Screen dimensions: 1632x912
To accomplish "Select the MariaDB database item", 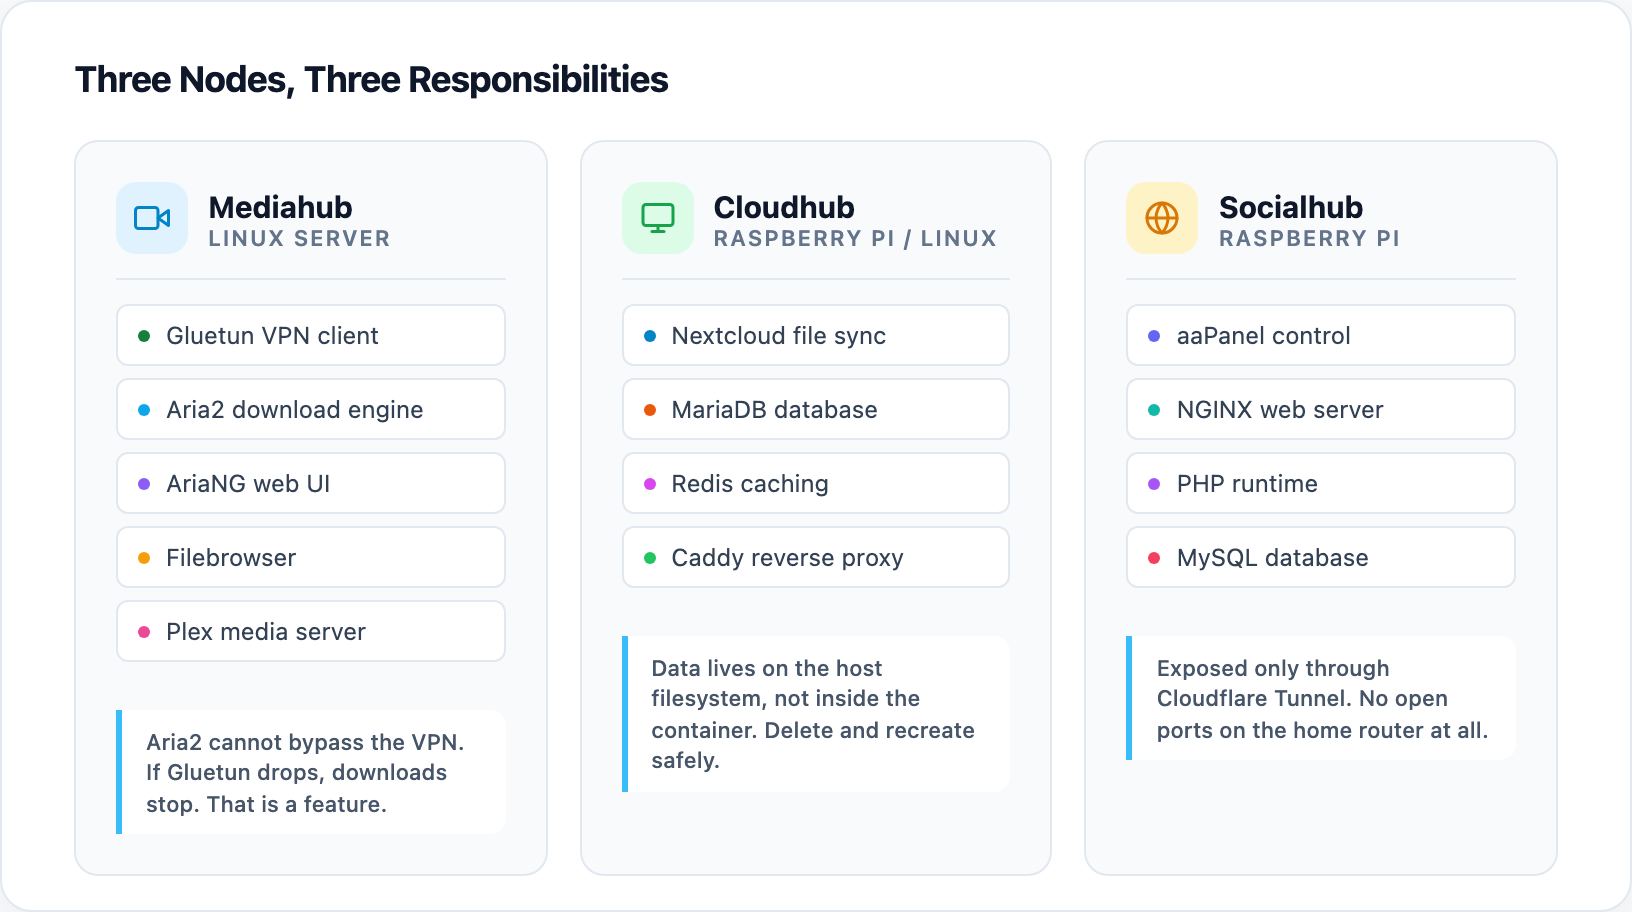I will tap(816, 409).
